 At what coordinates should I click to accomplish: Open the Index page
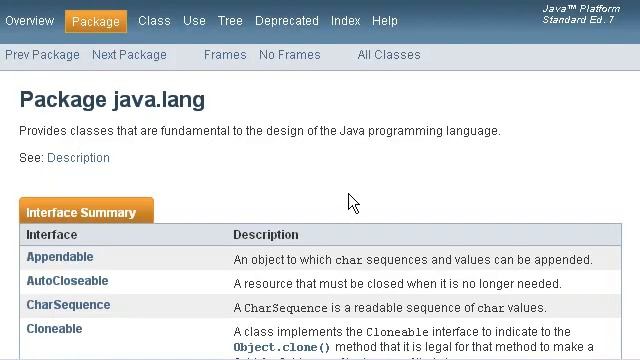pos(346,21)
